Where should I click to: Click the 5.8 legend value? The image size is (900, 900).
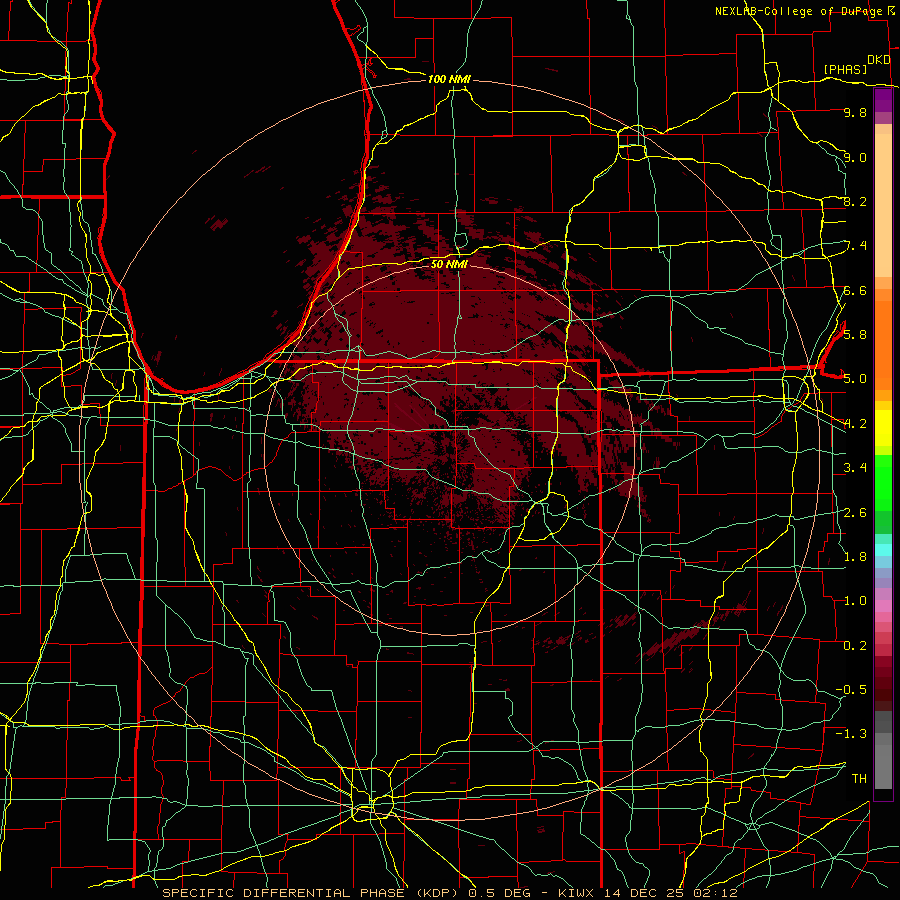click(x=855, y=334)
